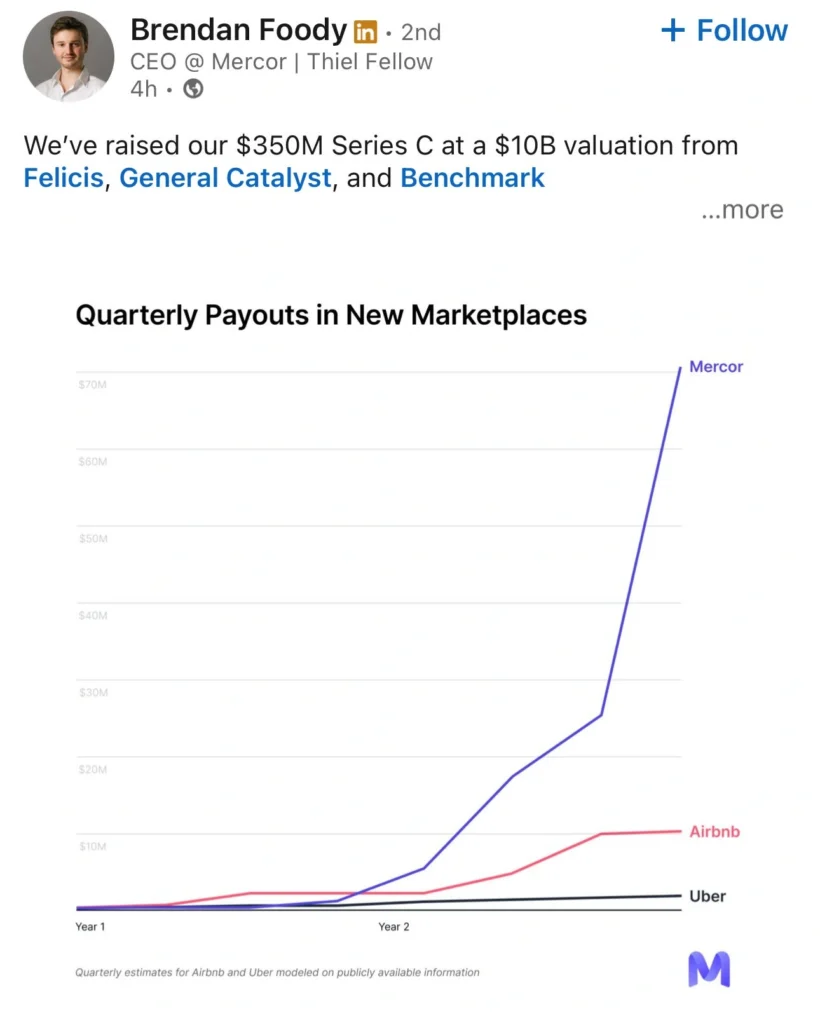The height and width of the screenshot is (1024, 820).
Task: Click the purple Mercor "M" logo
Action: (x=709, y=968)
